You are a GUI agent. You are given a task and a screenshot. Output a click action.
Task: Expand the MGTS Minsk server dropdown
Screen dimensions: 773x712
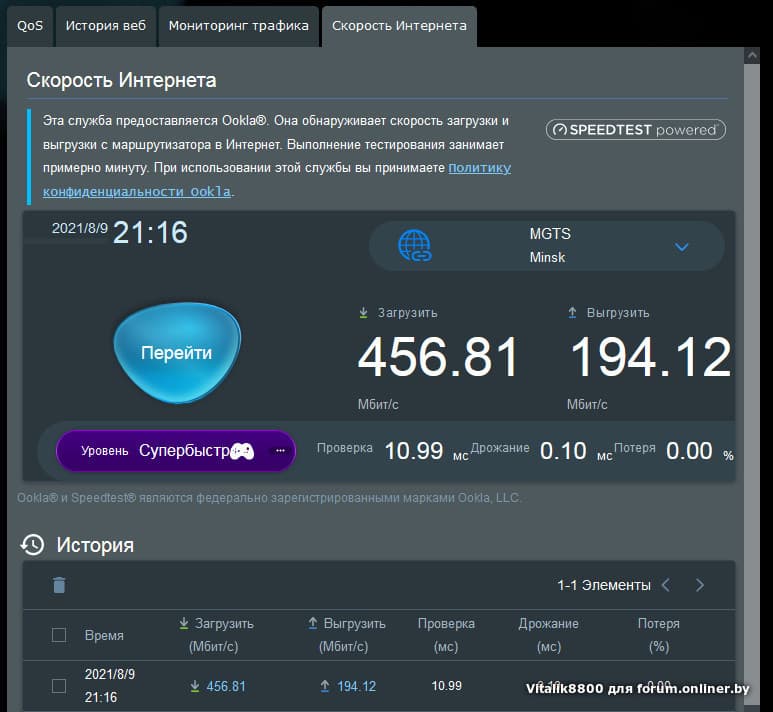(681, 246)
